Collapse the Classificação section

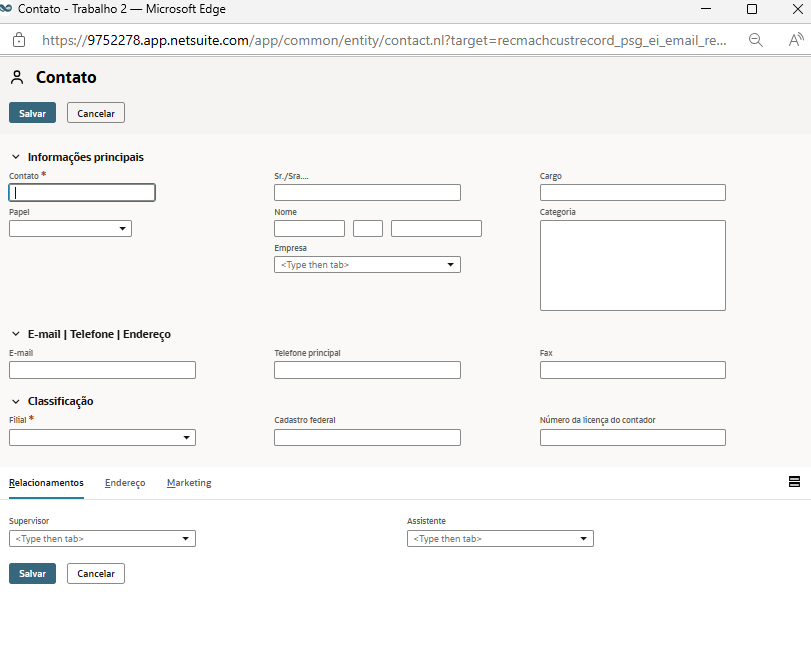(16, 401)
